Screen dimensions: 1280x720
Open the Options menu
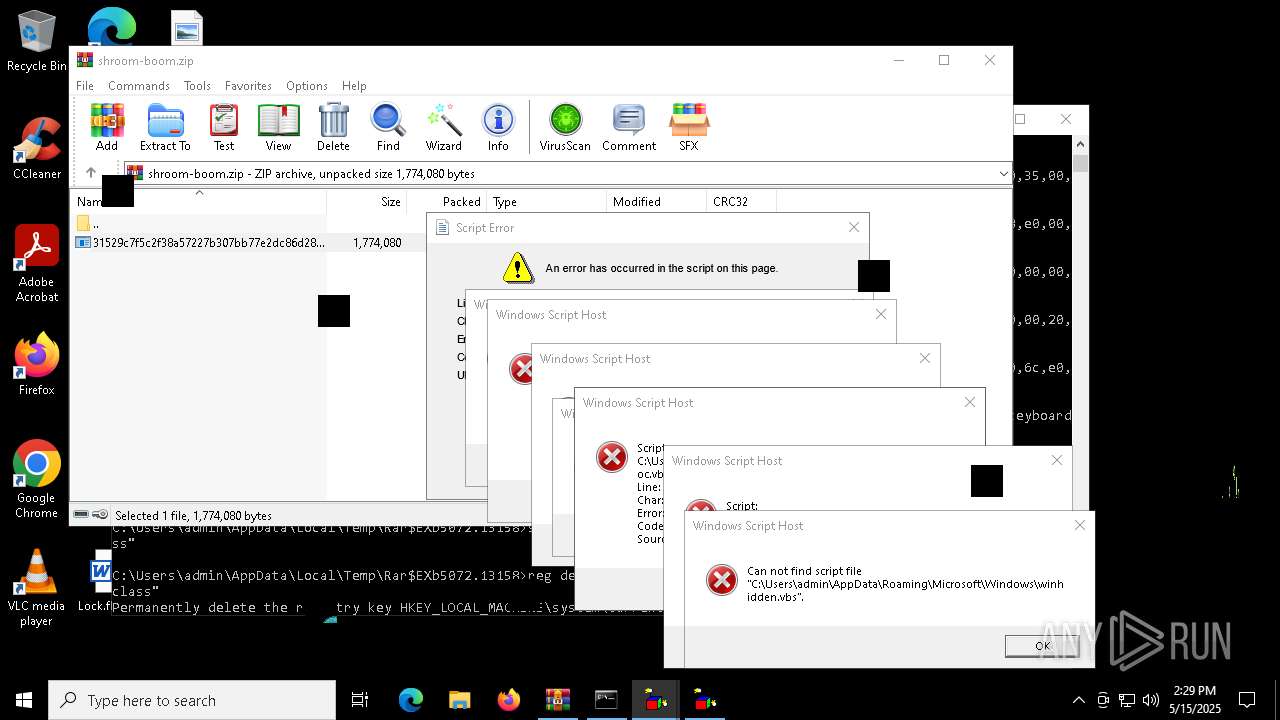pyautogui.click(x=307, y=86)
